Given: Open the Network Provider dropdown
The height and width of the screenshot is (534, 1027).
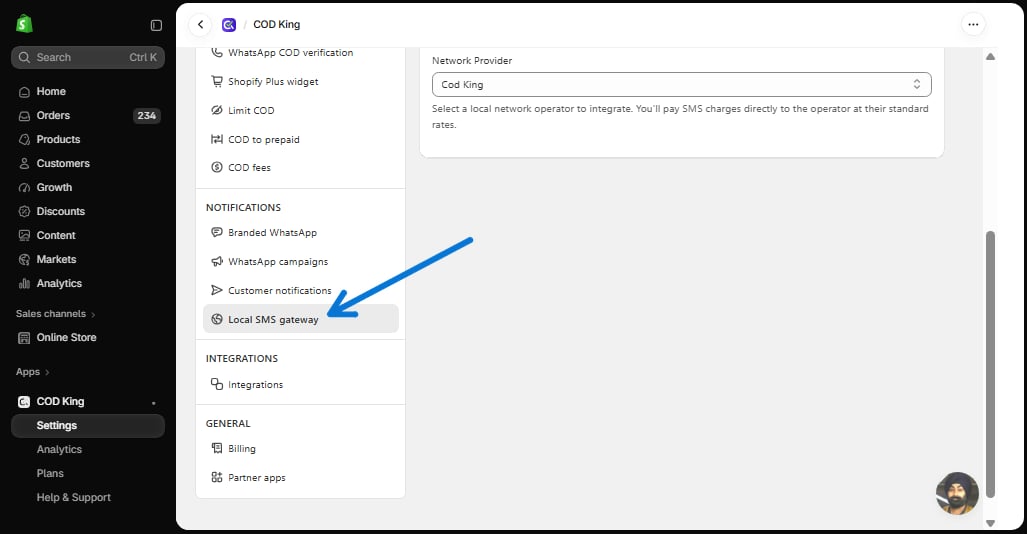Looking at the screenshot, I should click(681, 85).
